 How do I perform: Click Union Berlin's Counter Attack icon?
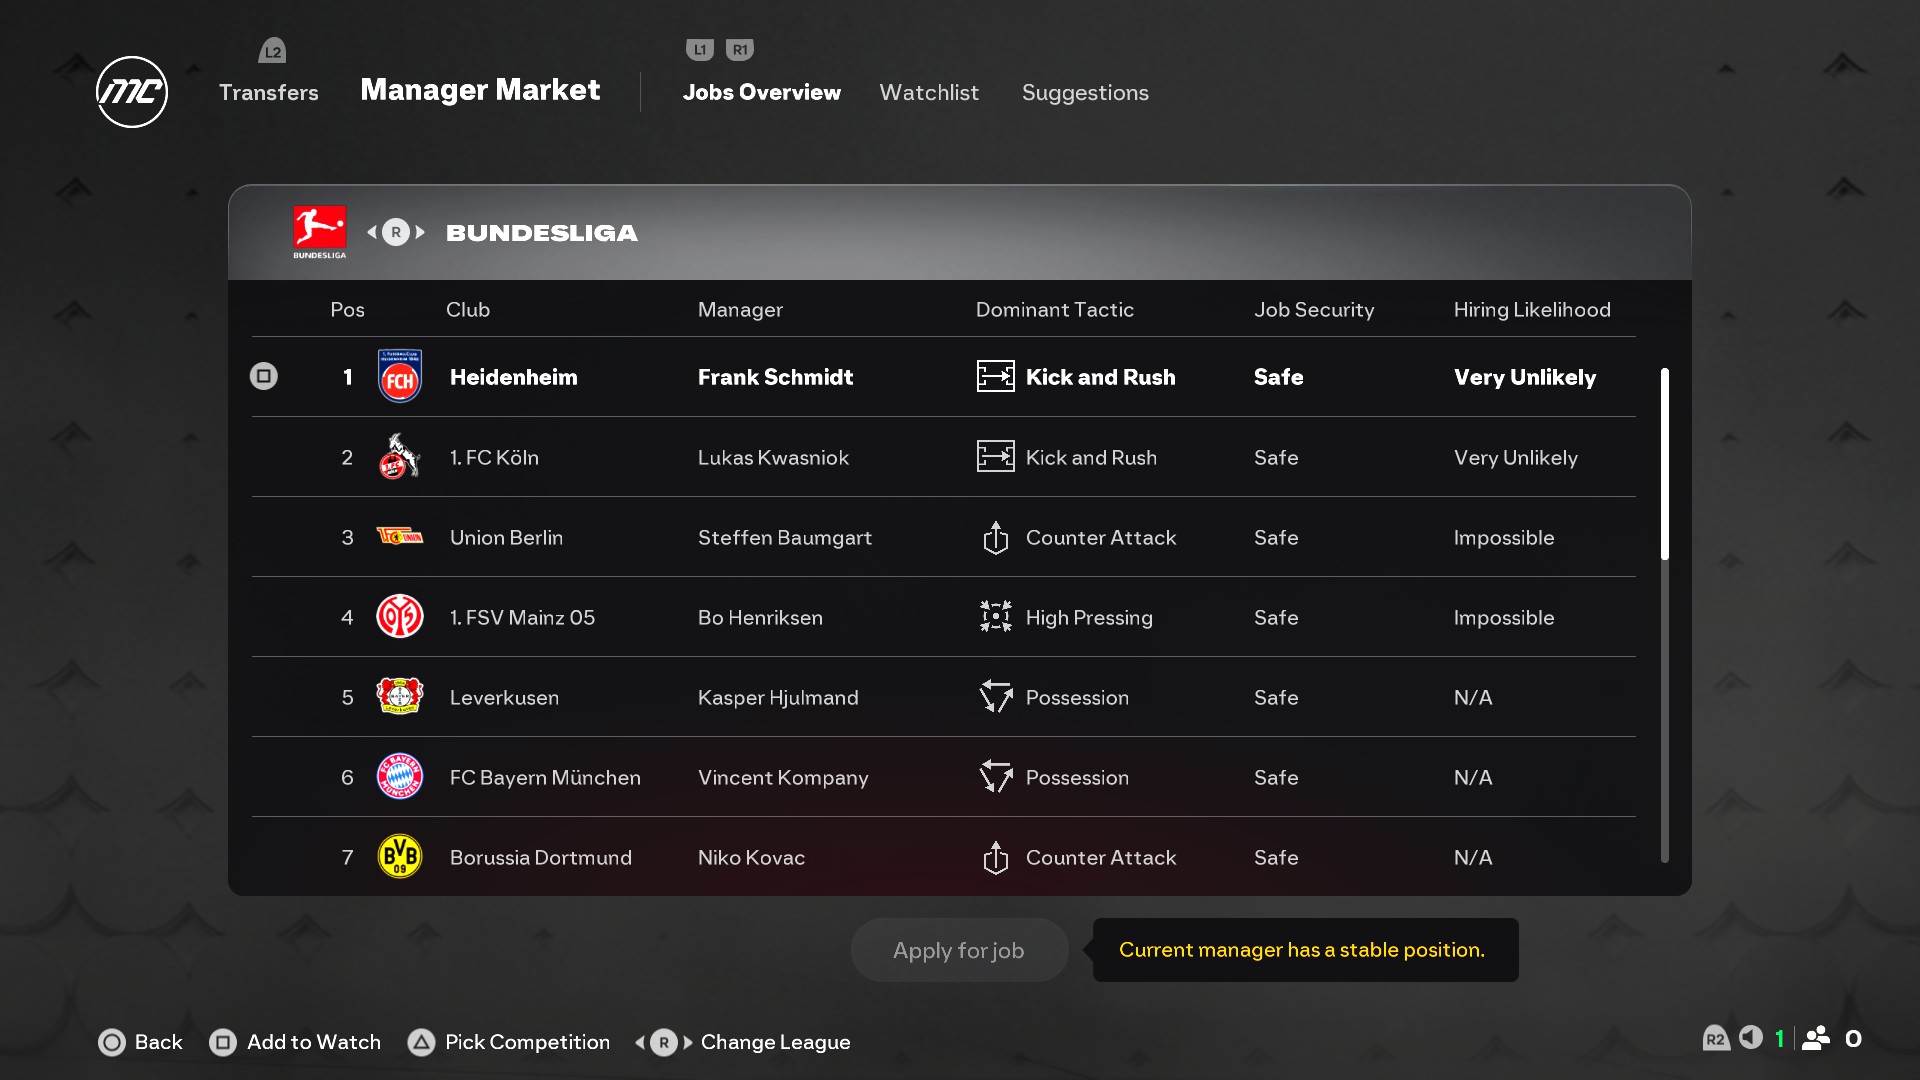pos(995,537)
